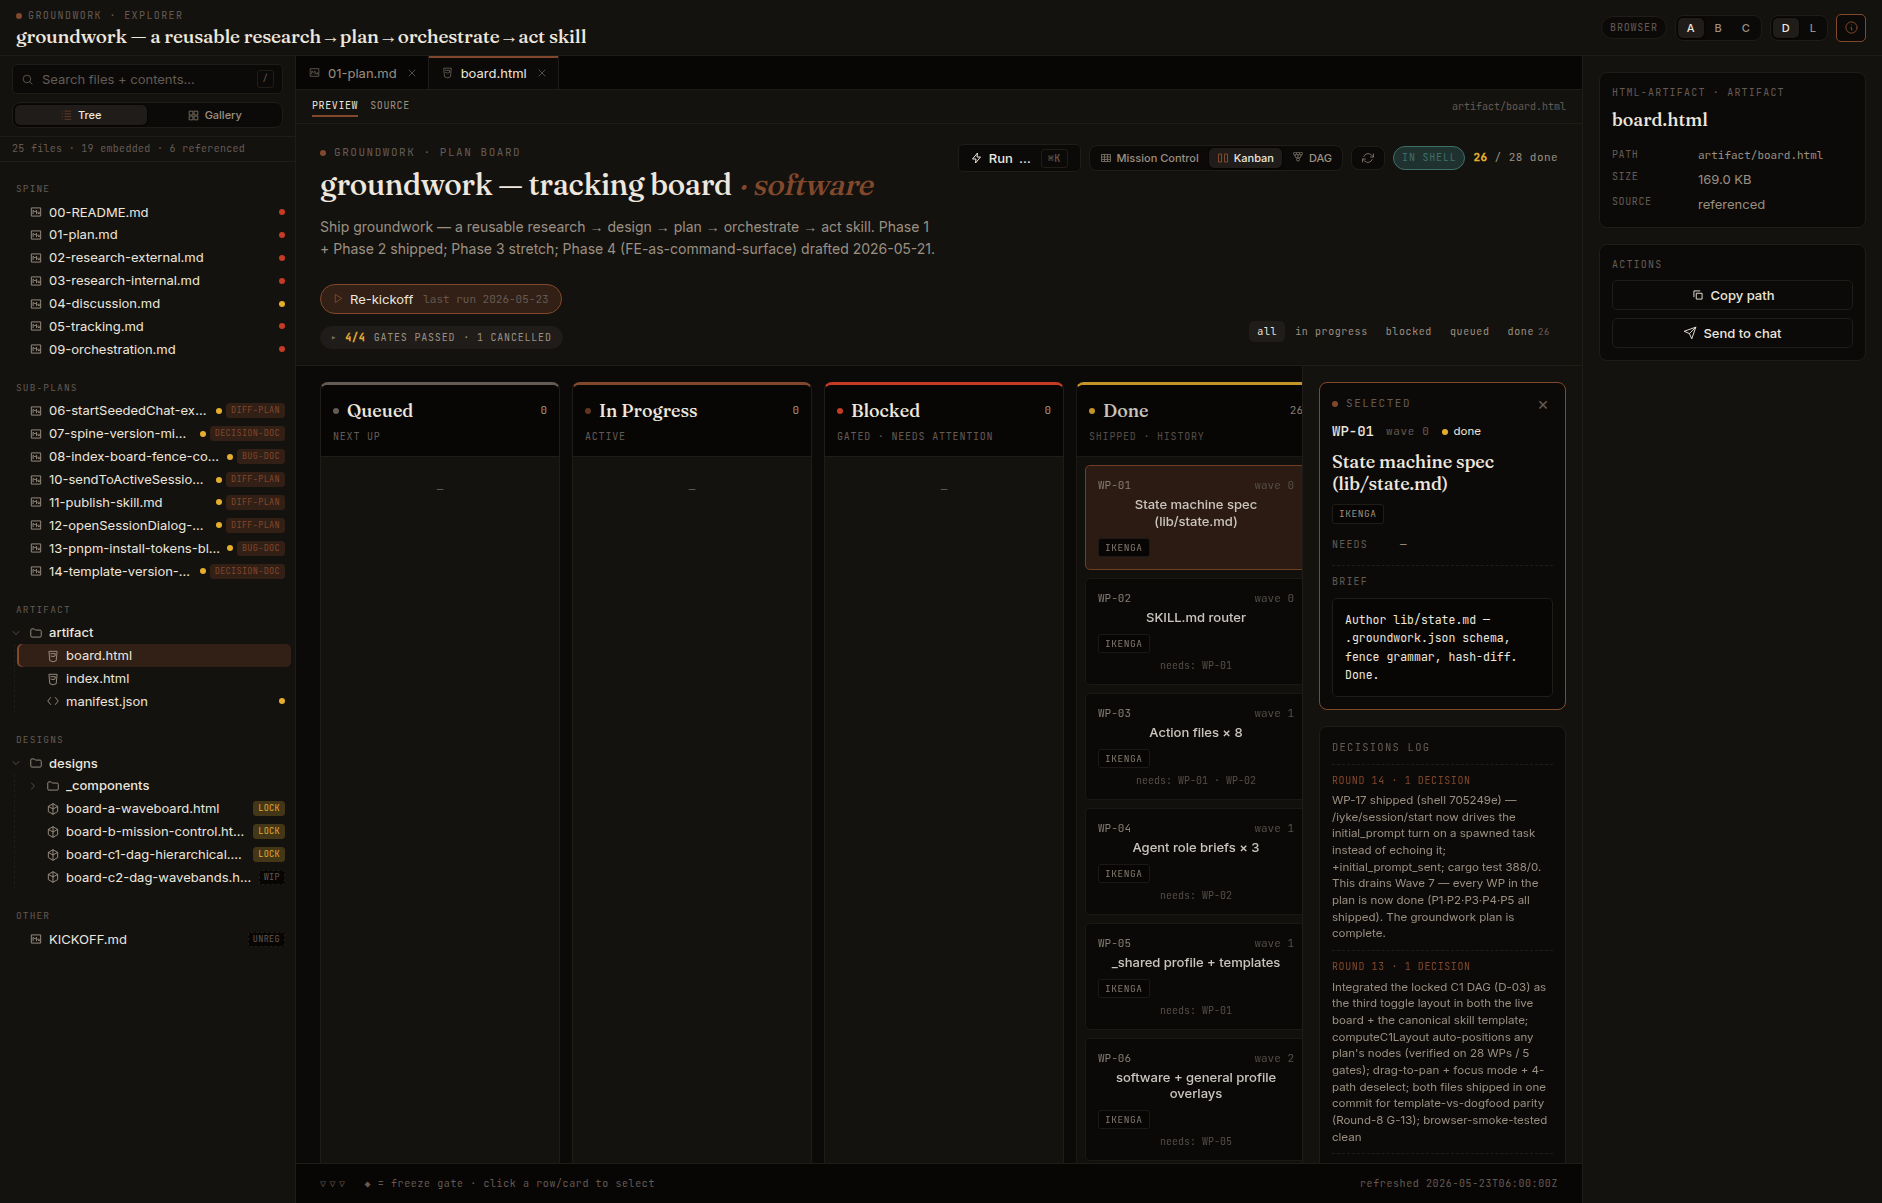This screenshot has height=1203, width=1882.
Task: Click the slash shortcut icon in search box
Action: (265, 79)
